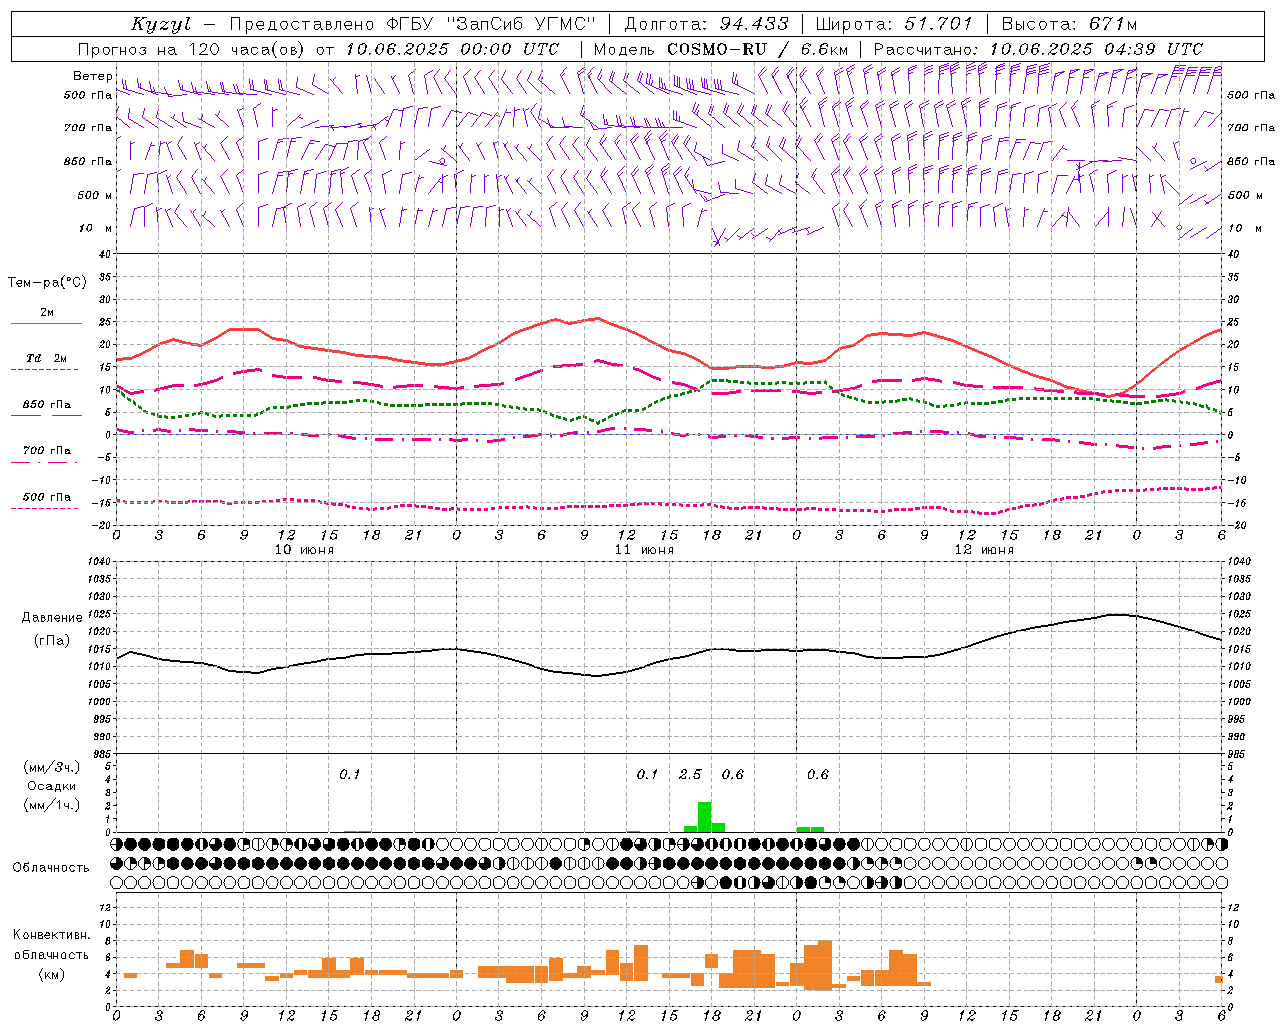Click the "Ветер" wind section label

[x=92, y=76]
